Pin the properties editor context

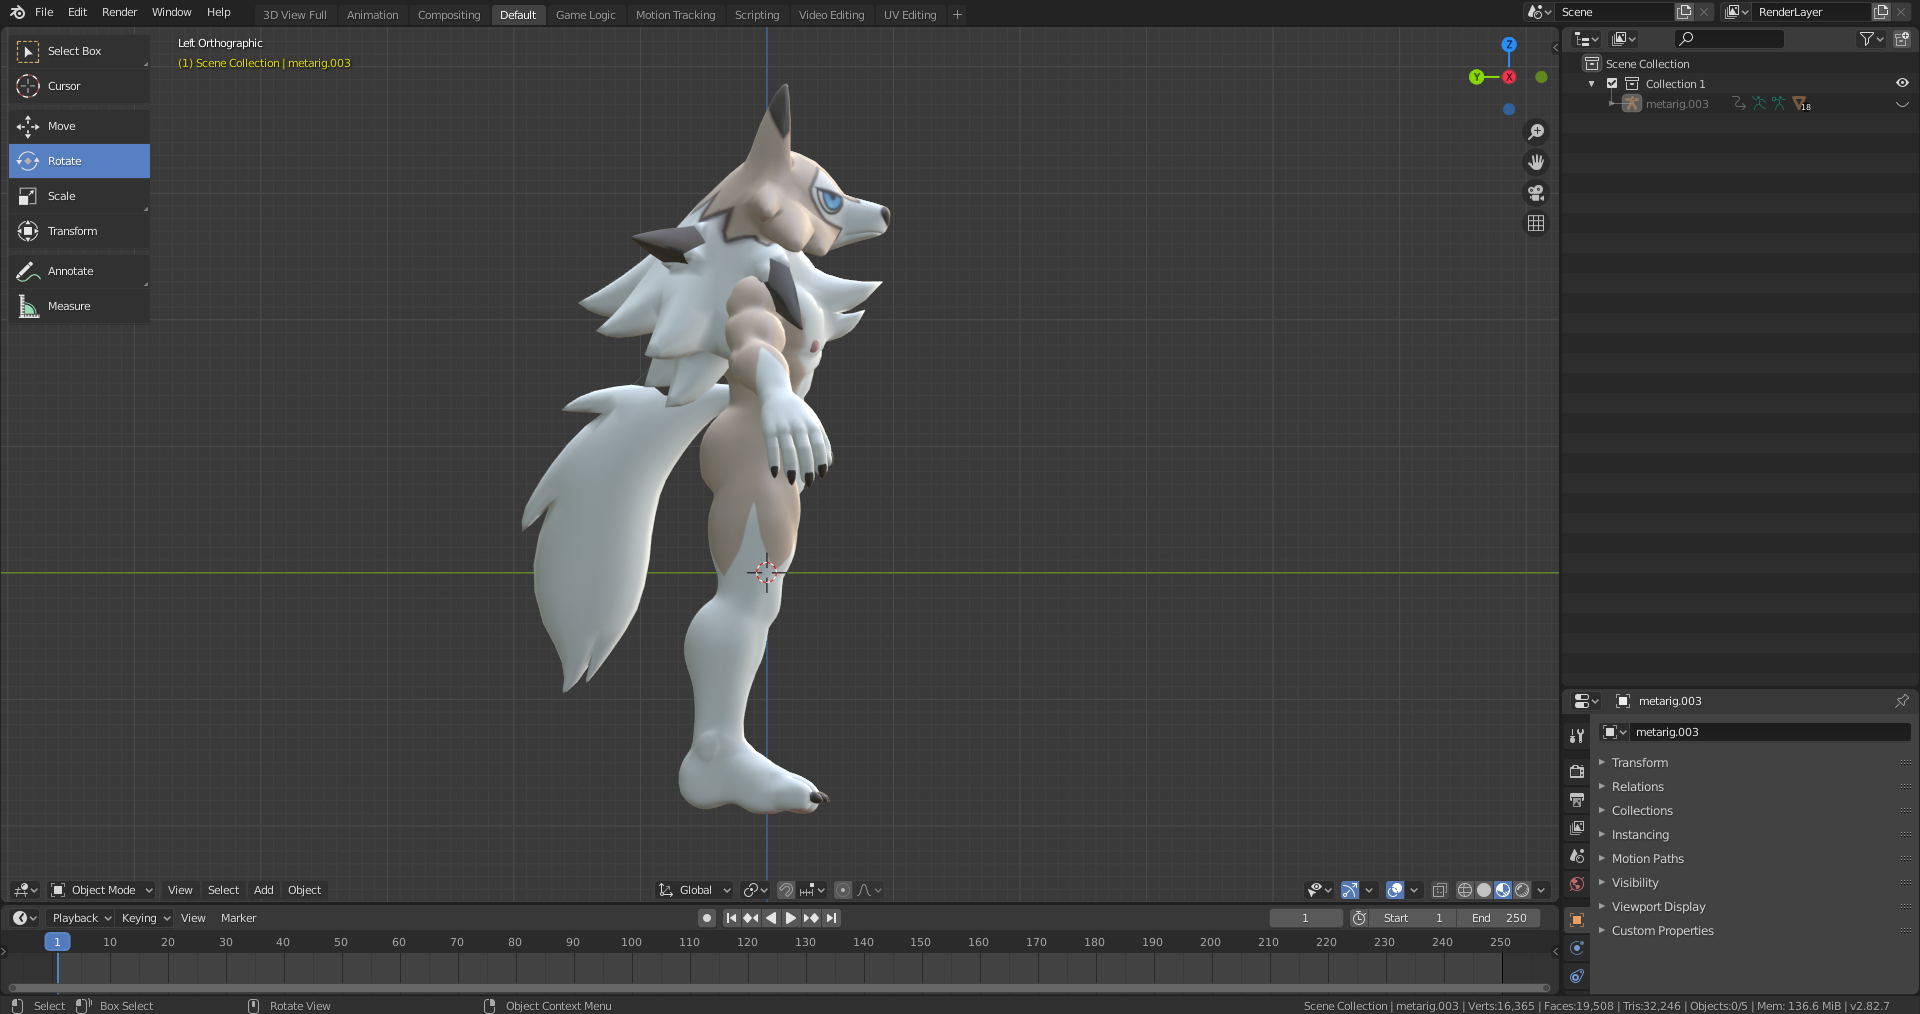coord(1902,701)
